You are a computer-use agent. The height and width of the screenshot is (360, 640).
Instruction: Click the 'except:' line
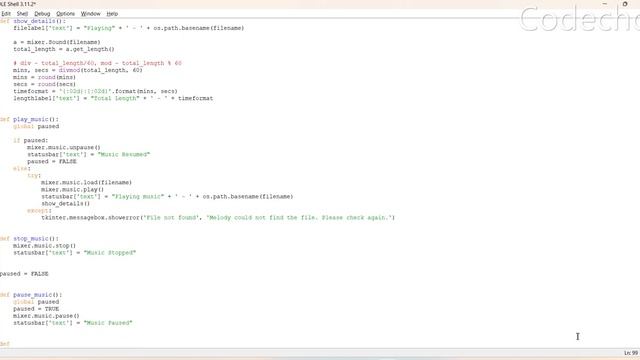[39, 211]
